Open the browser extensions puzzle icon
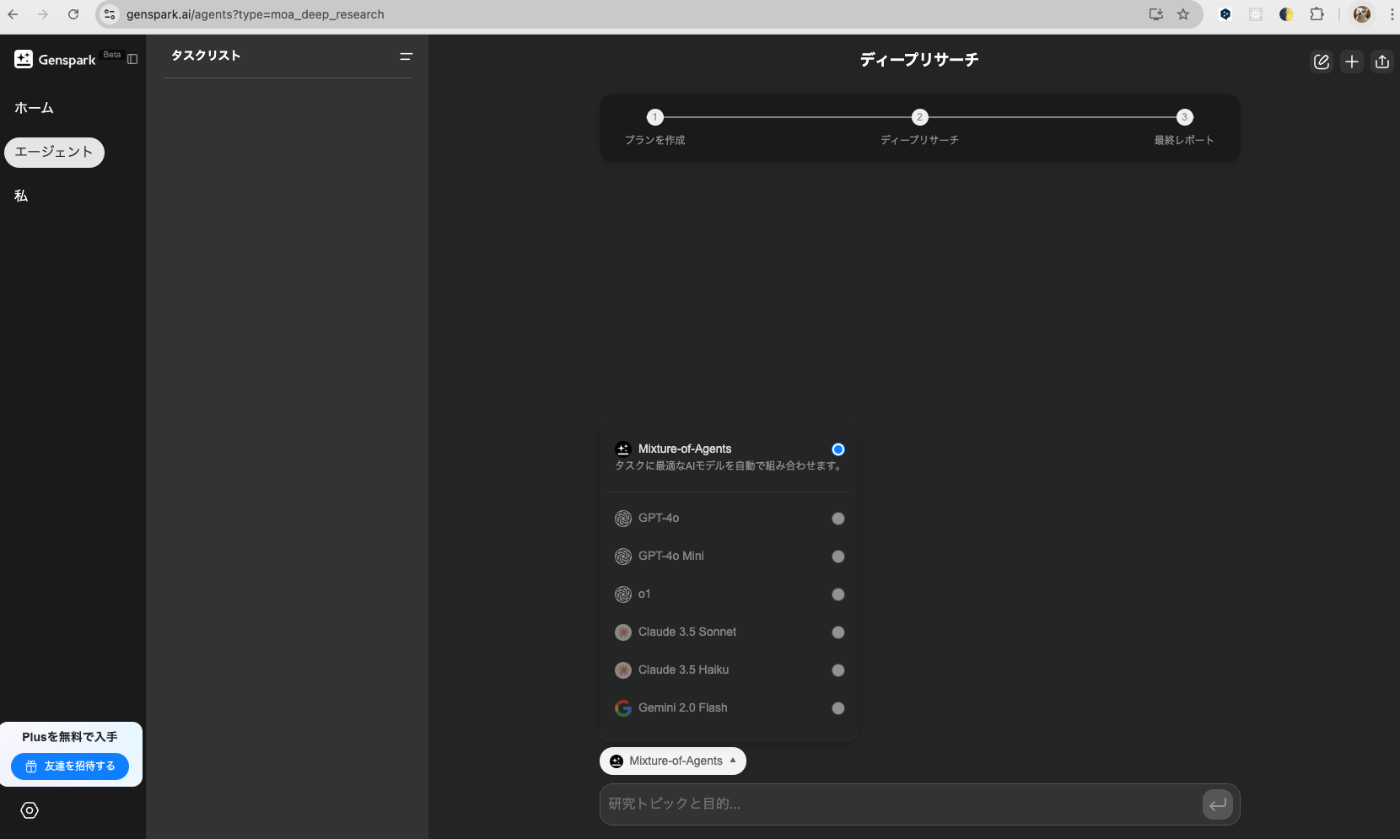Viewport: 1400px width, 839px height. click(1317, 14)
